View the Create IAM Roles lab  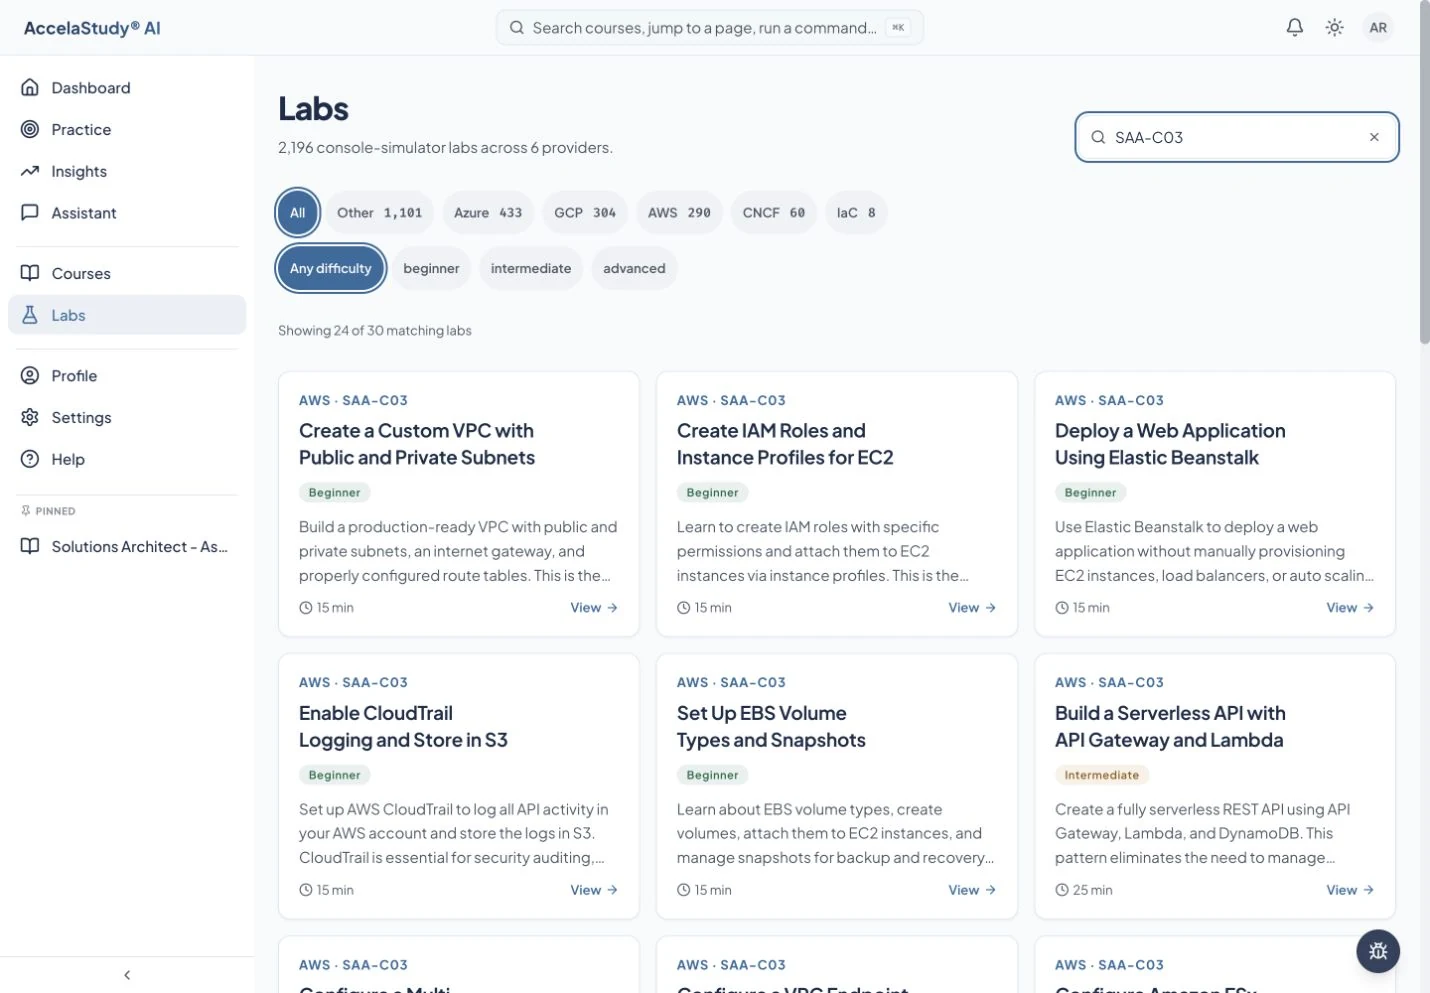tap(972, 608)
